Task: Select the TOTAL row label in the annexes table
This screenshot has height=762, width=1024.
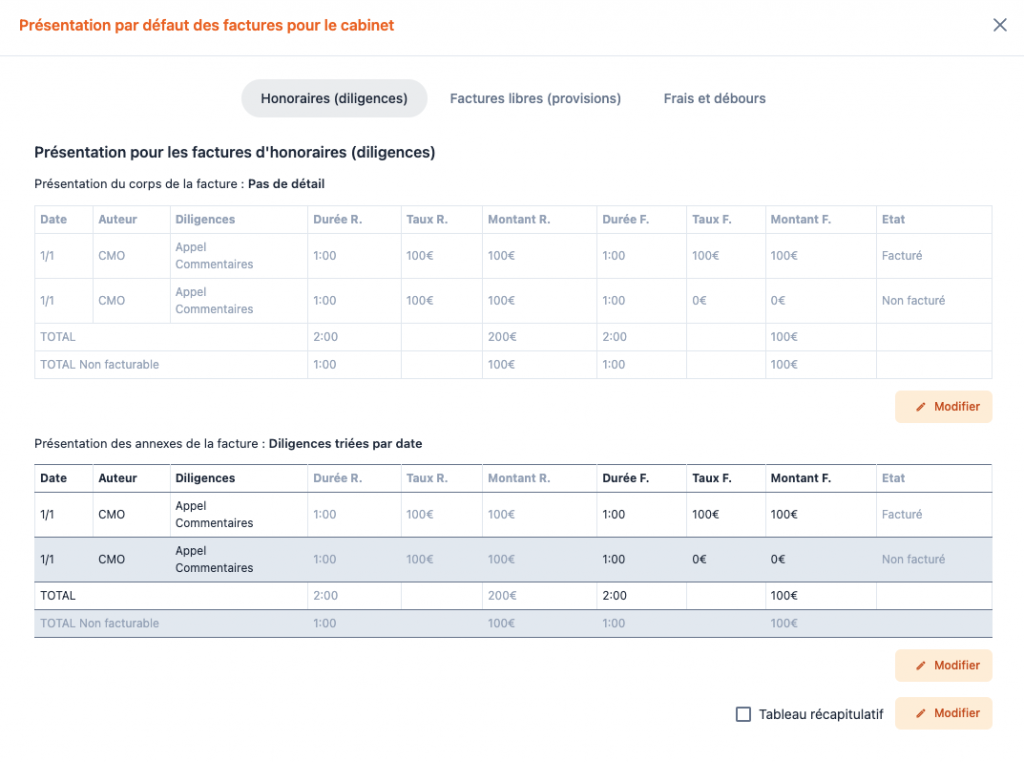Action: (58, 596)
